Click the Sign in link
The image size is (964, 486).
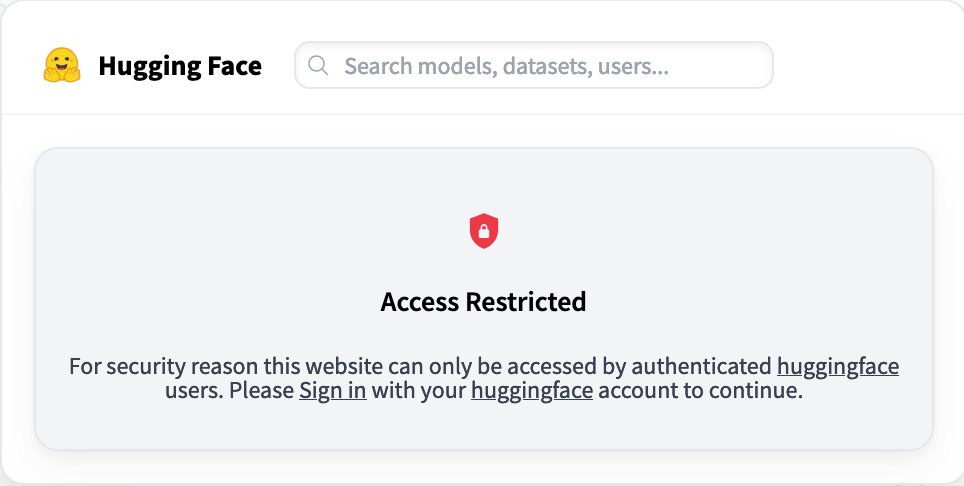point(332,391)
